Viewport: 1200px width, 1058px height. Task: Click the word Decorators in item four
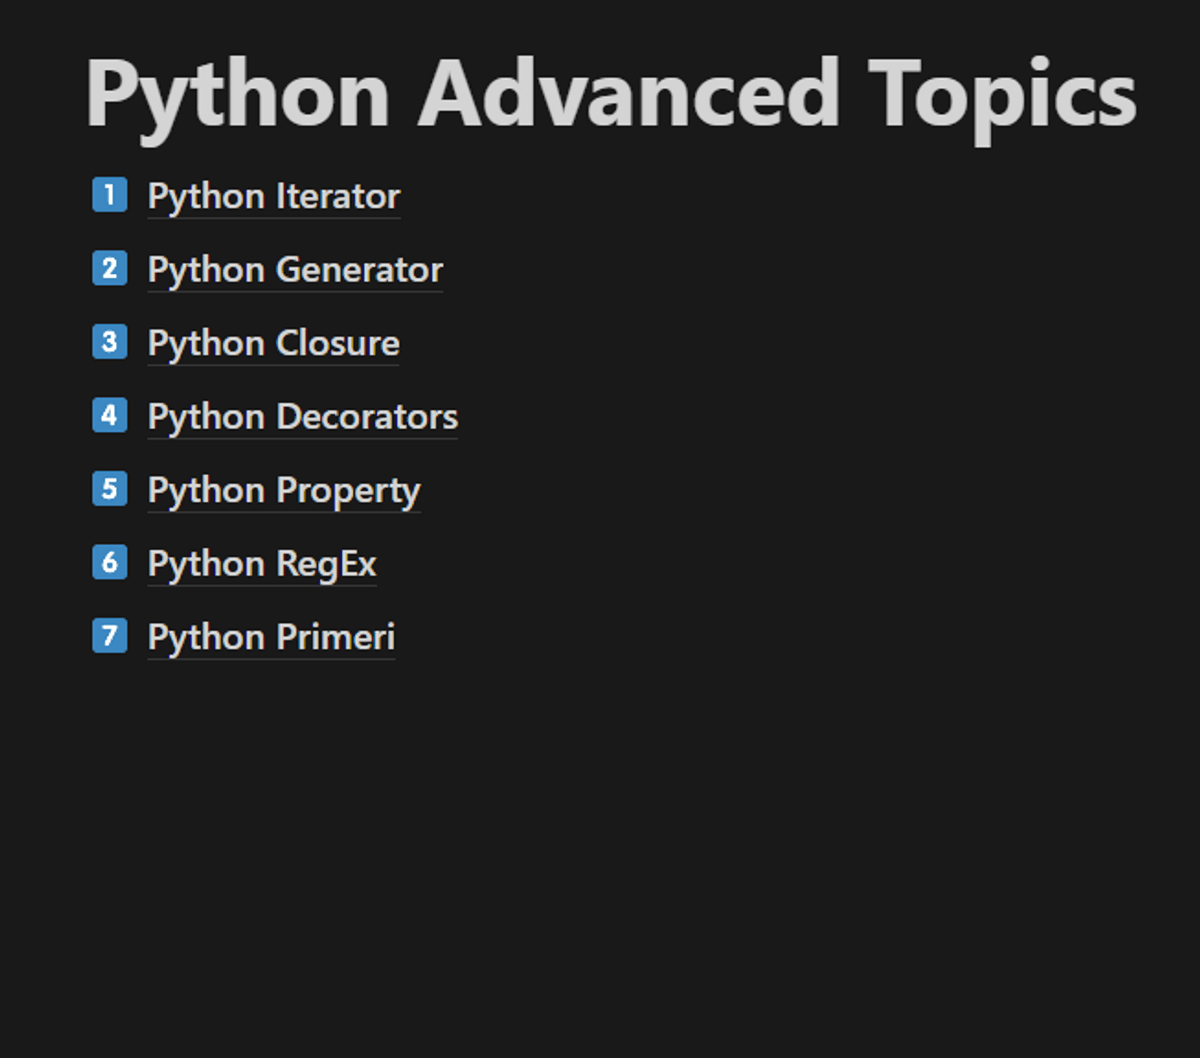click(366, 417)
